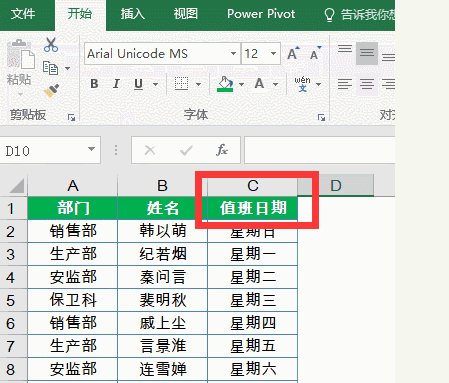
Task: Switch to the 插入 tab
Action: (133, 14)
